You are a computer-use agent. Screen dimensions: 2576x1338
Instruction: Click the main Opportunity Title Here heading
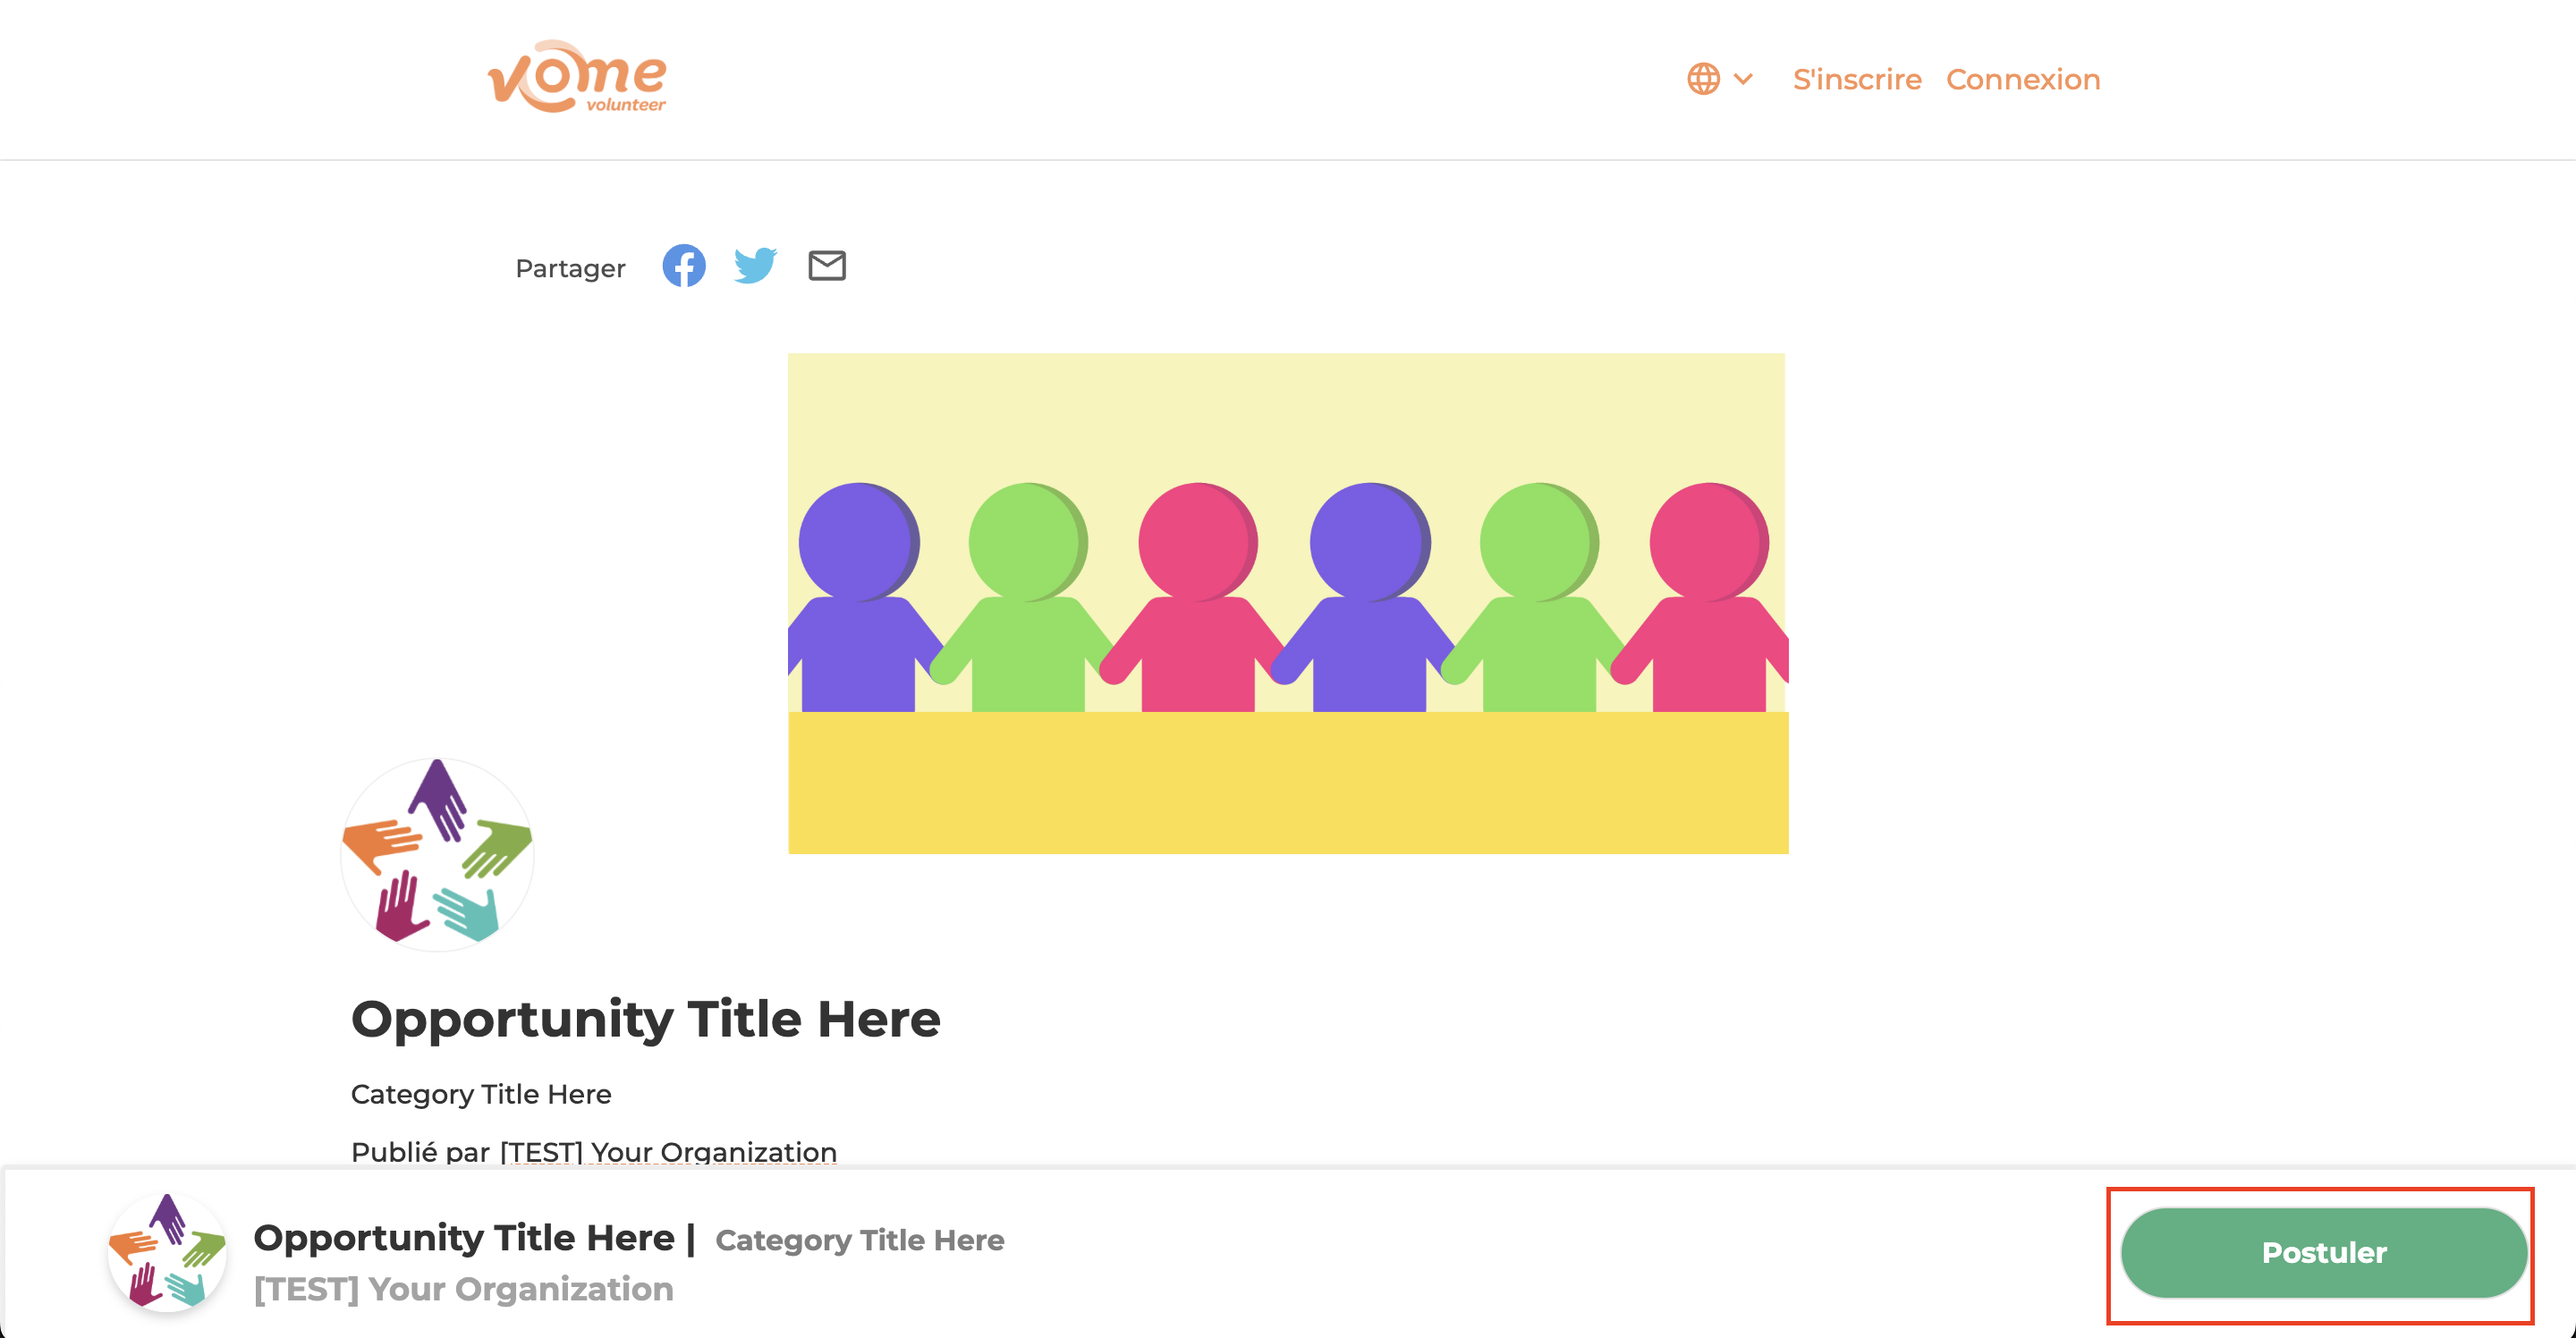pos(645,1019)
